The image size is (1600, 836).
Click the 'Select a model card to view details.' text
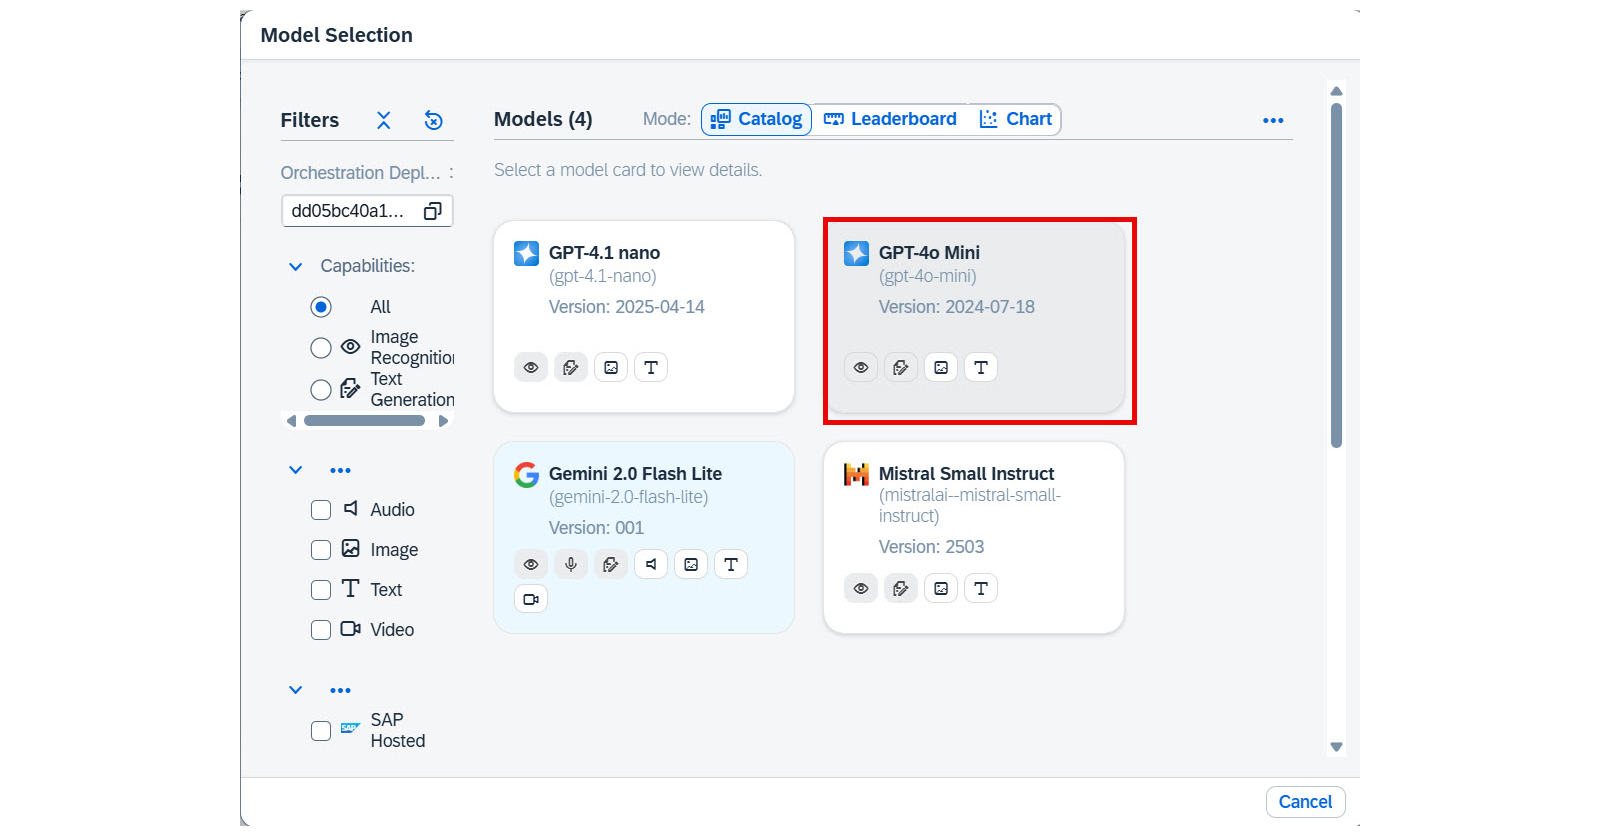click(x=628, y=170)
